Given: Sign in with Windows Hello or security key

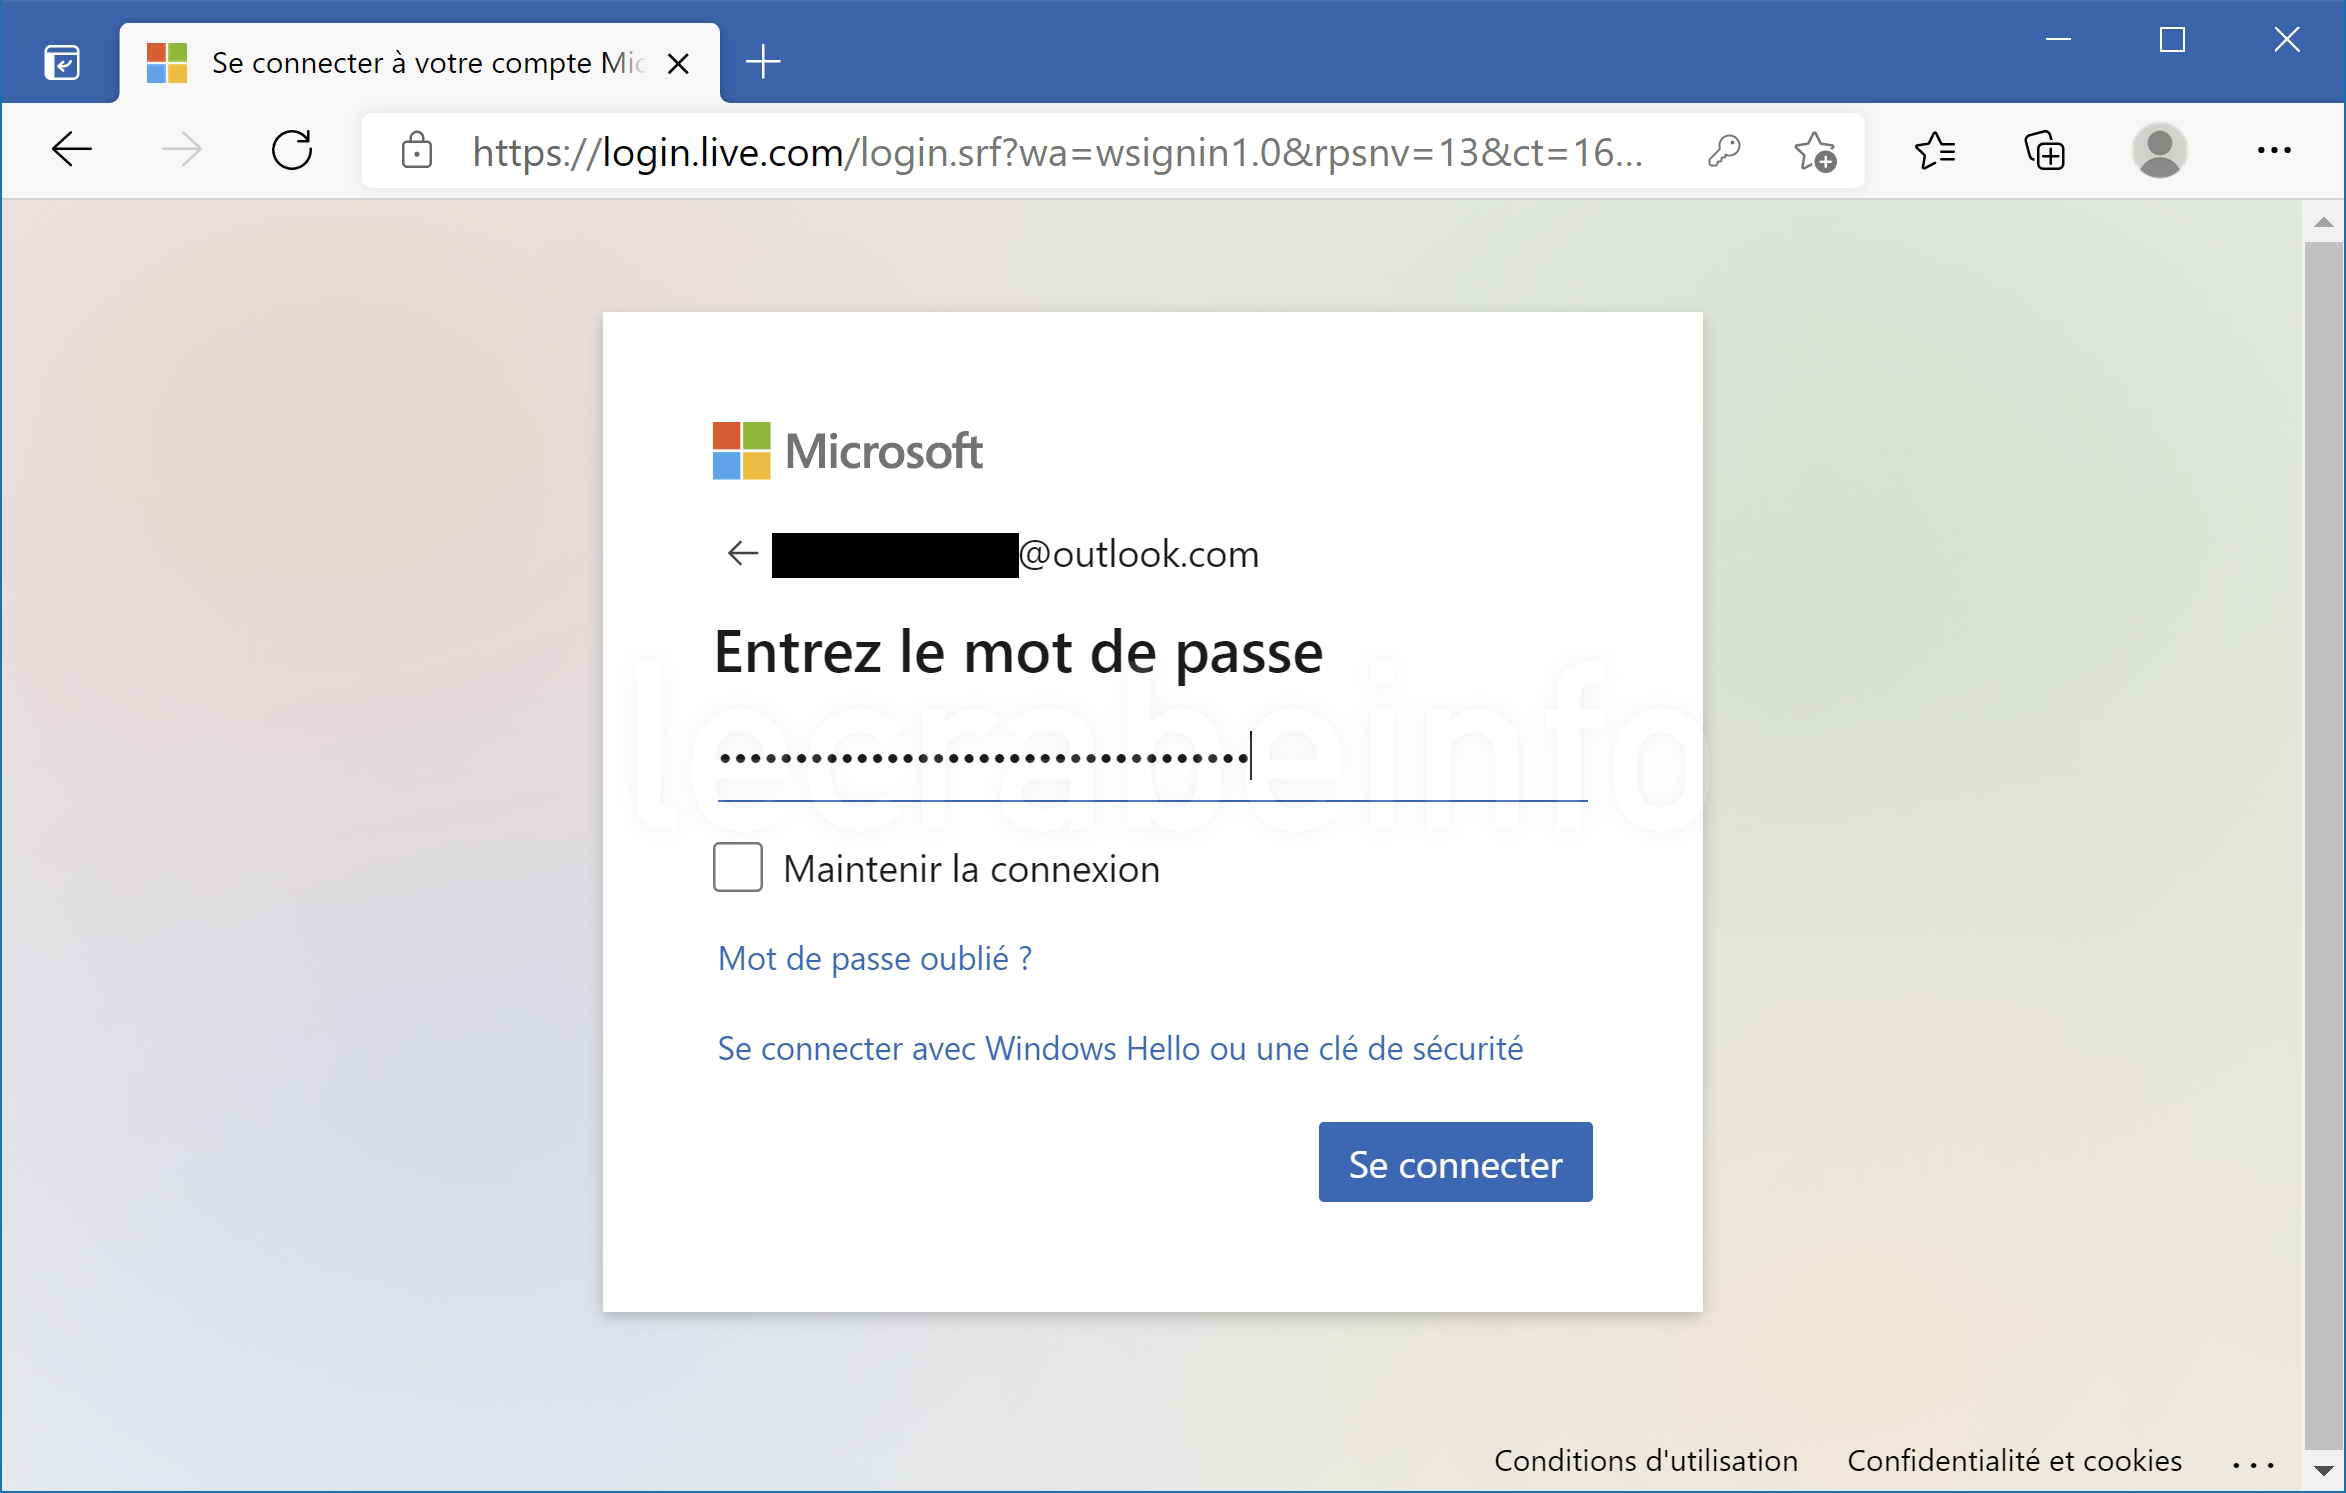Looking at the screenshot, I should (1121, 1048).
